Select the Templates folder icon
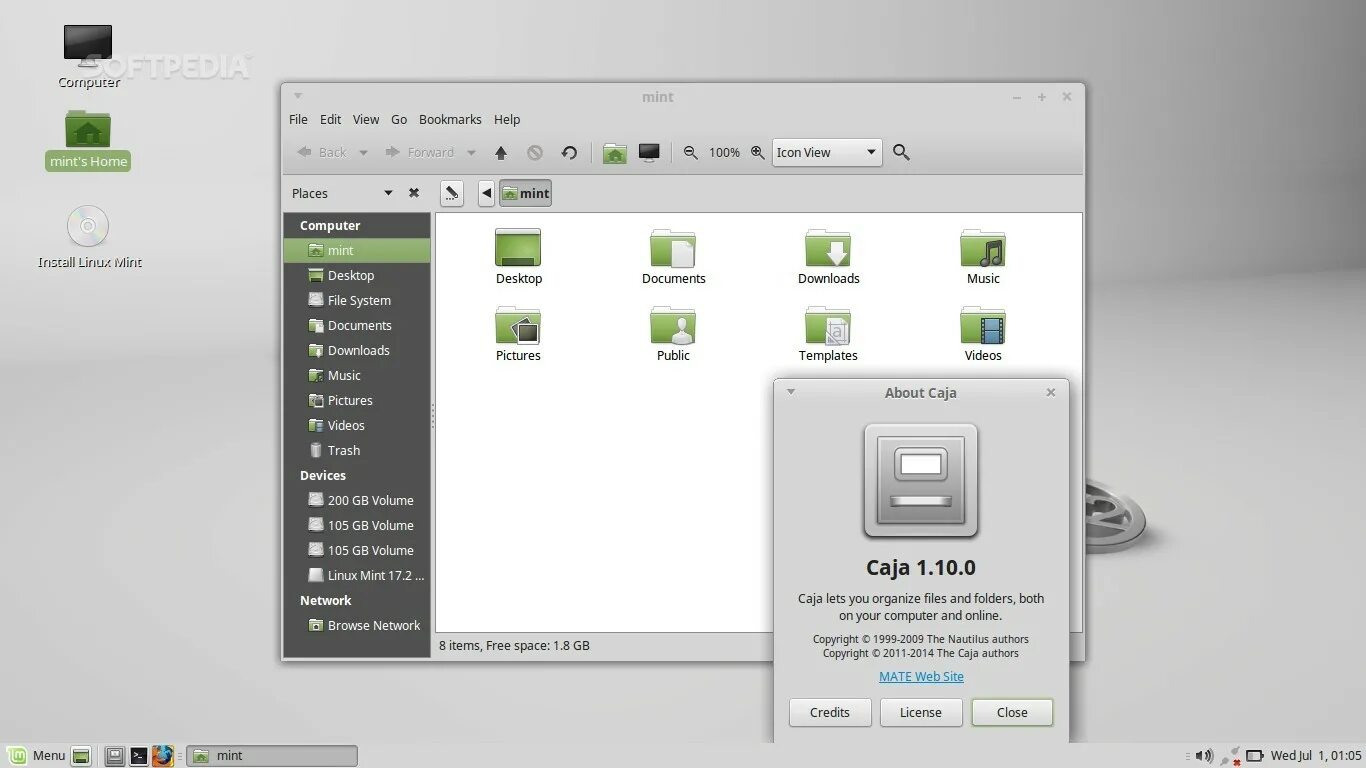This screenshot has width=1366, height=768. (828, 324)
